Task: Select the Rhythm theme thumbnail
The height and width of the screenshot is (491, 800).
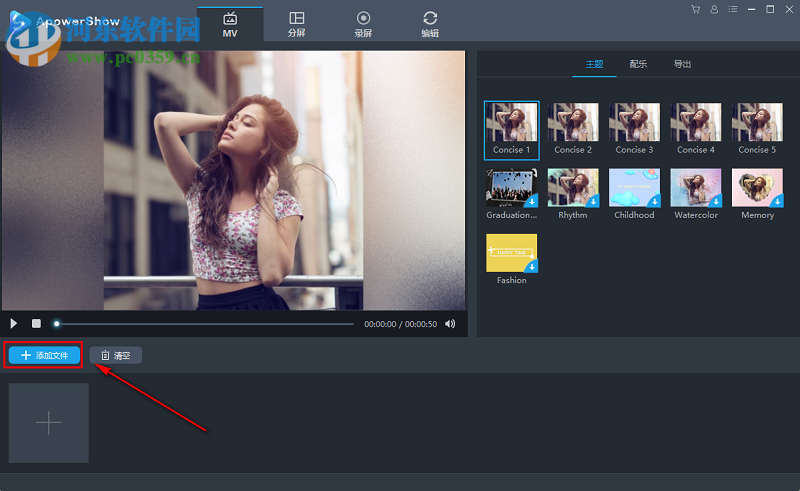Action: pos(573,188)
